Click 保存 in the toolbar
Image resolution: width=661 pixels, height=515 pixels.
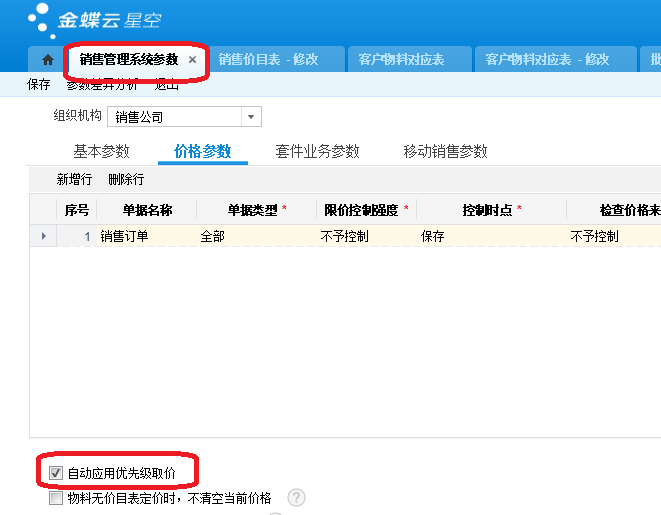coord(39,86)
